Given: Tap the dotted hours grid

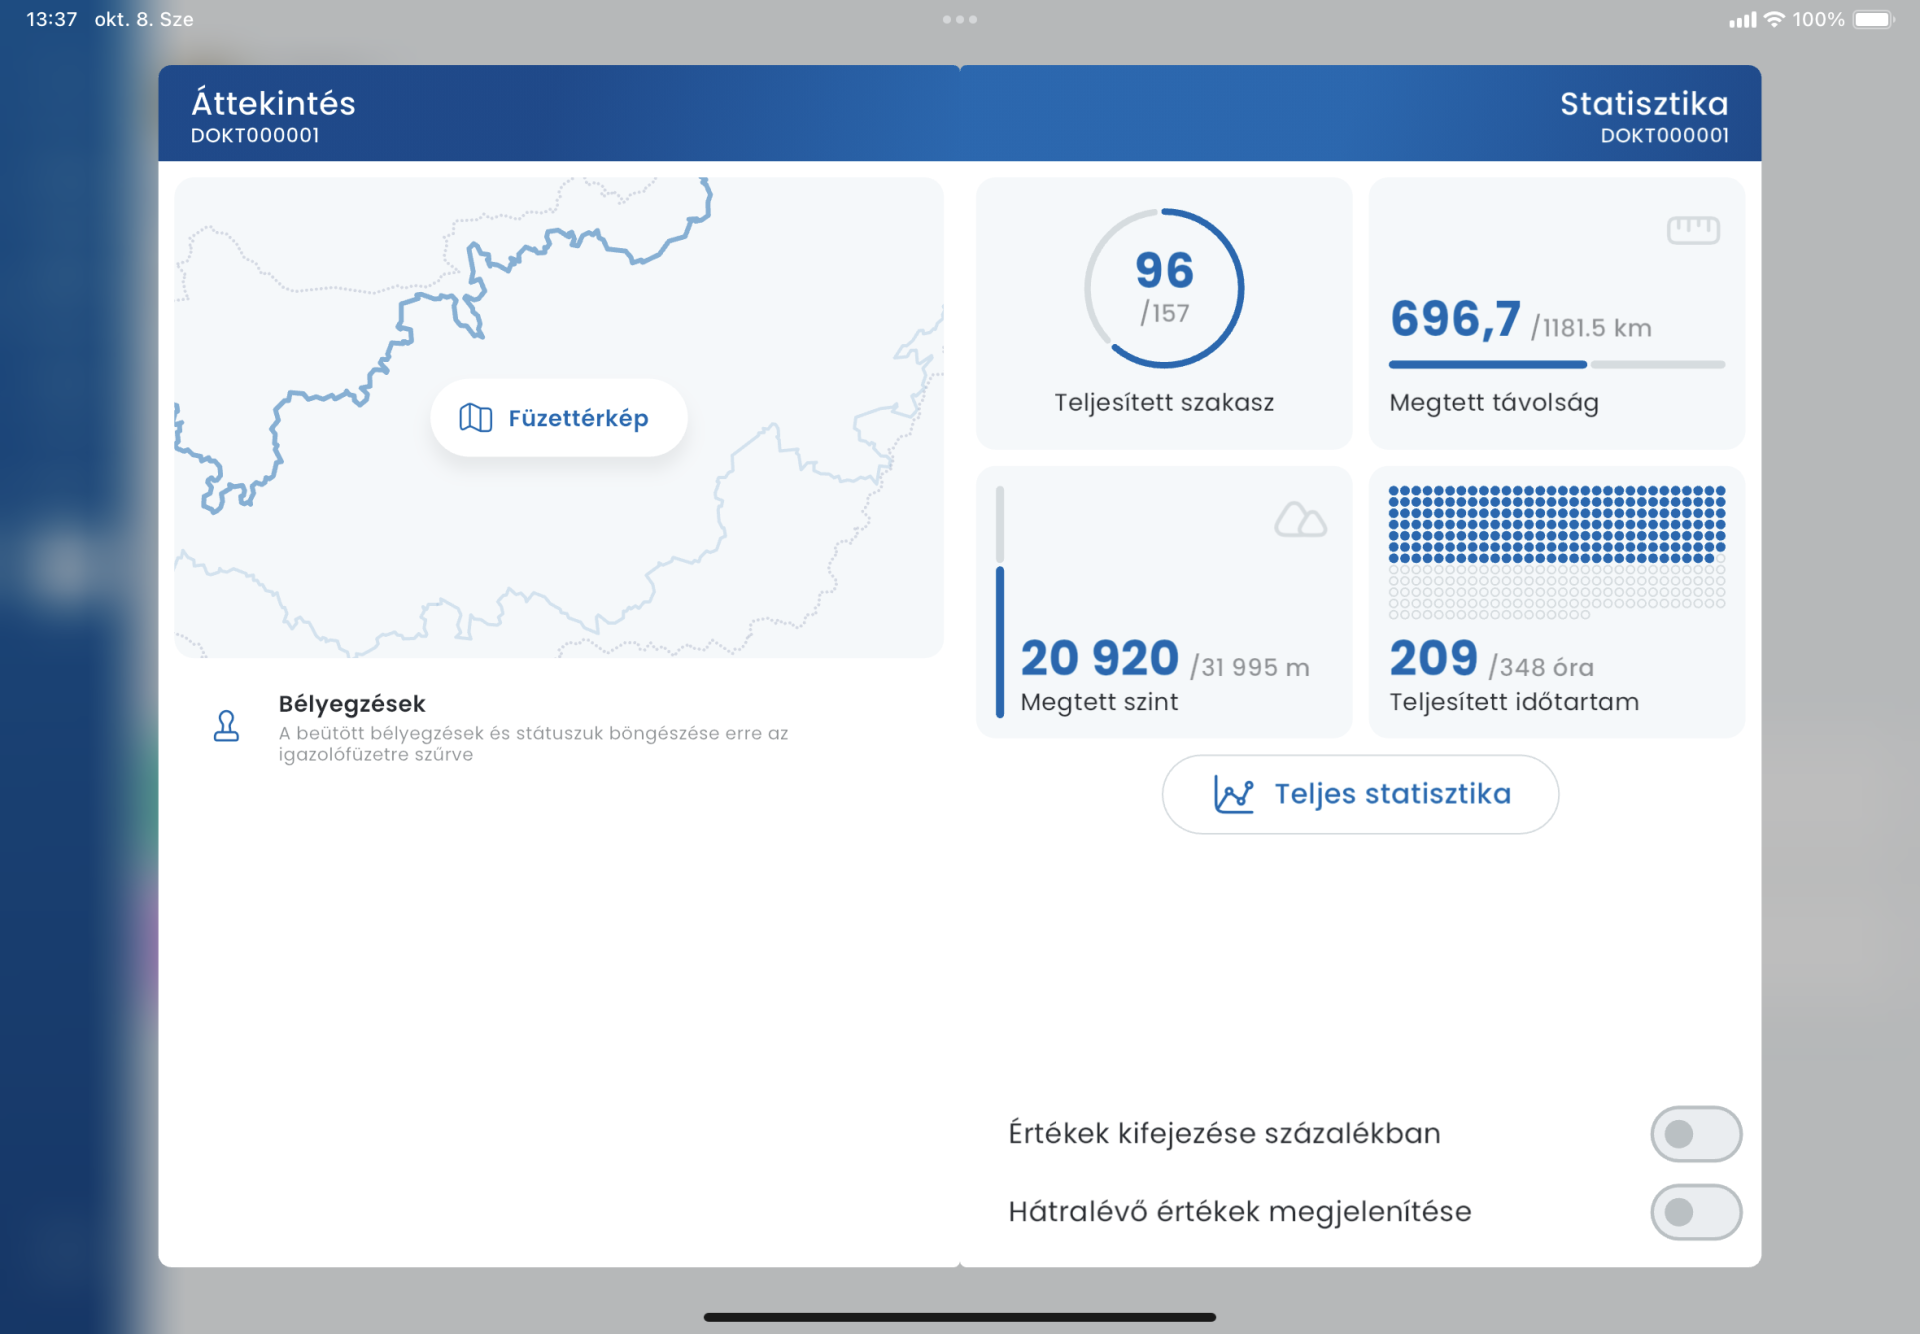Looking at the screenshot, I should coord(1556,552).
